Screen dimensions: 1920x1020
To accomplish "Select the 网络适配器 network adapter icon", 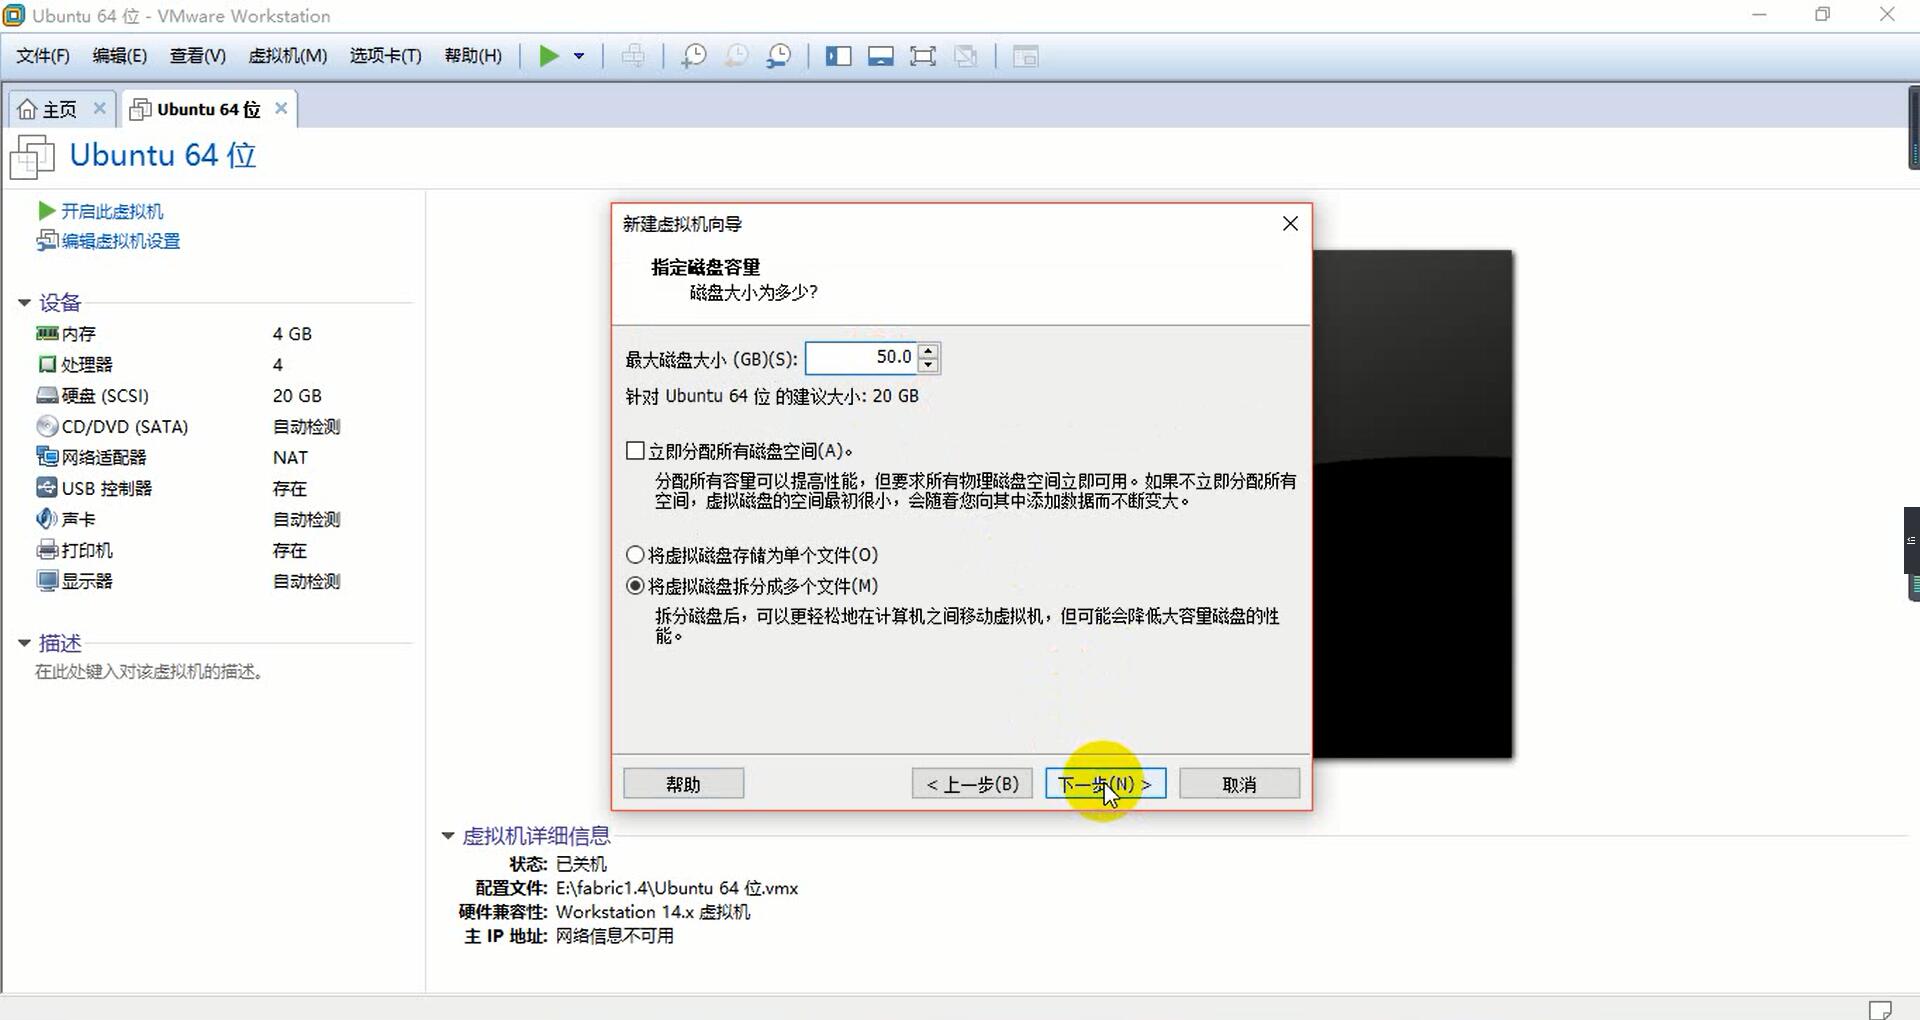I will pos(47,457).
